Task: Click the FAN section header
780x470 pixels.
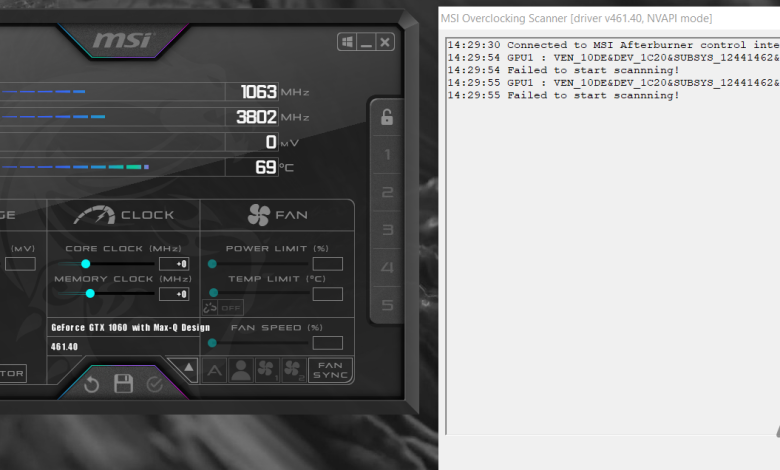Action: tap(278, 215)
